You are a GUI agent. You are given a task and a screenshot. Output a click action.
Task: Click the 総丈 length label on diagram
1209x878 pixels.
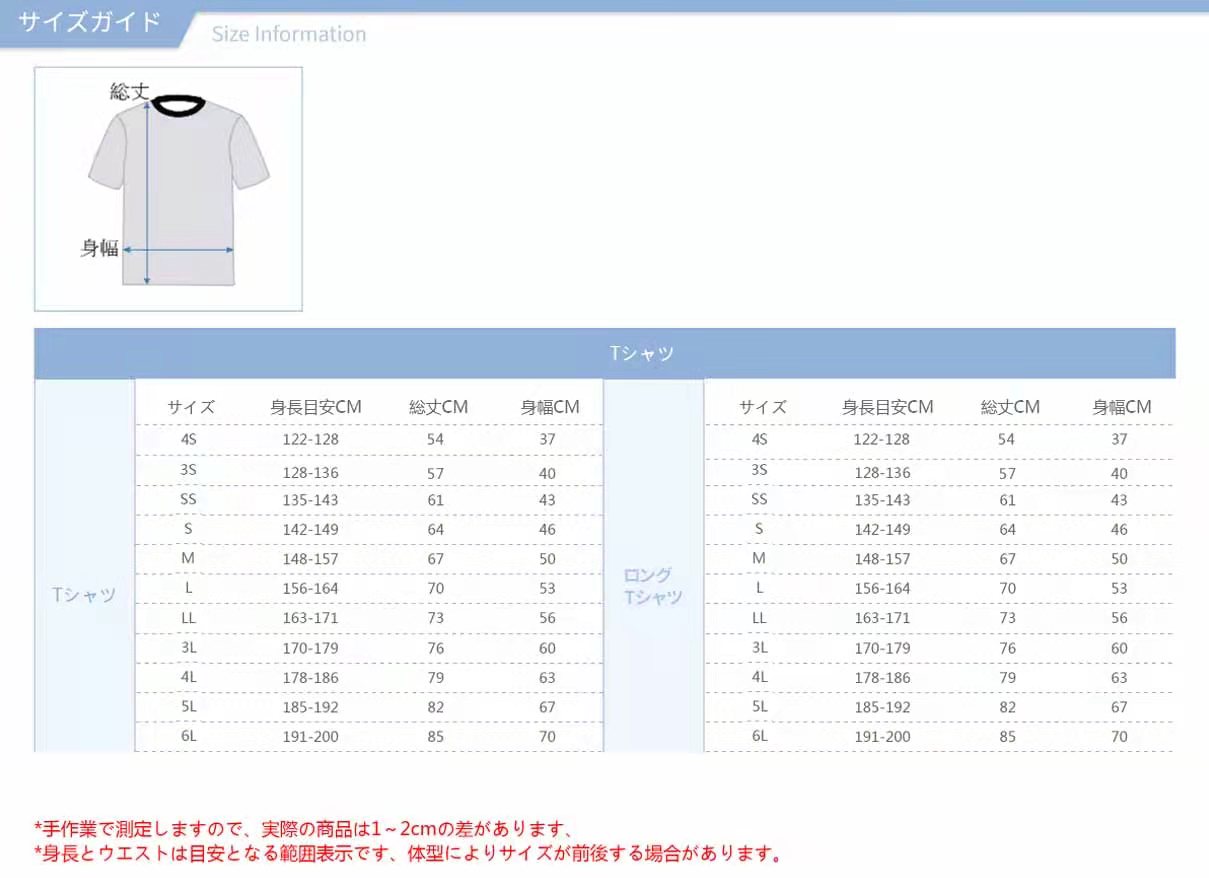[129, 91]
